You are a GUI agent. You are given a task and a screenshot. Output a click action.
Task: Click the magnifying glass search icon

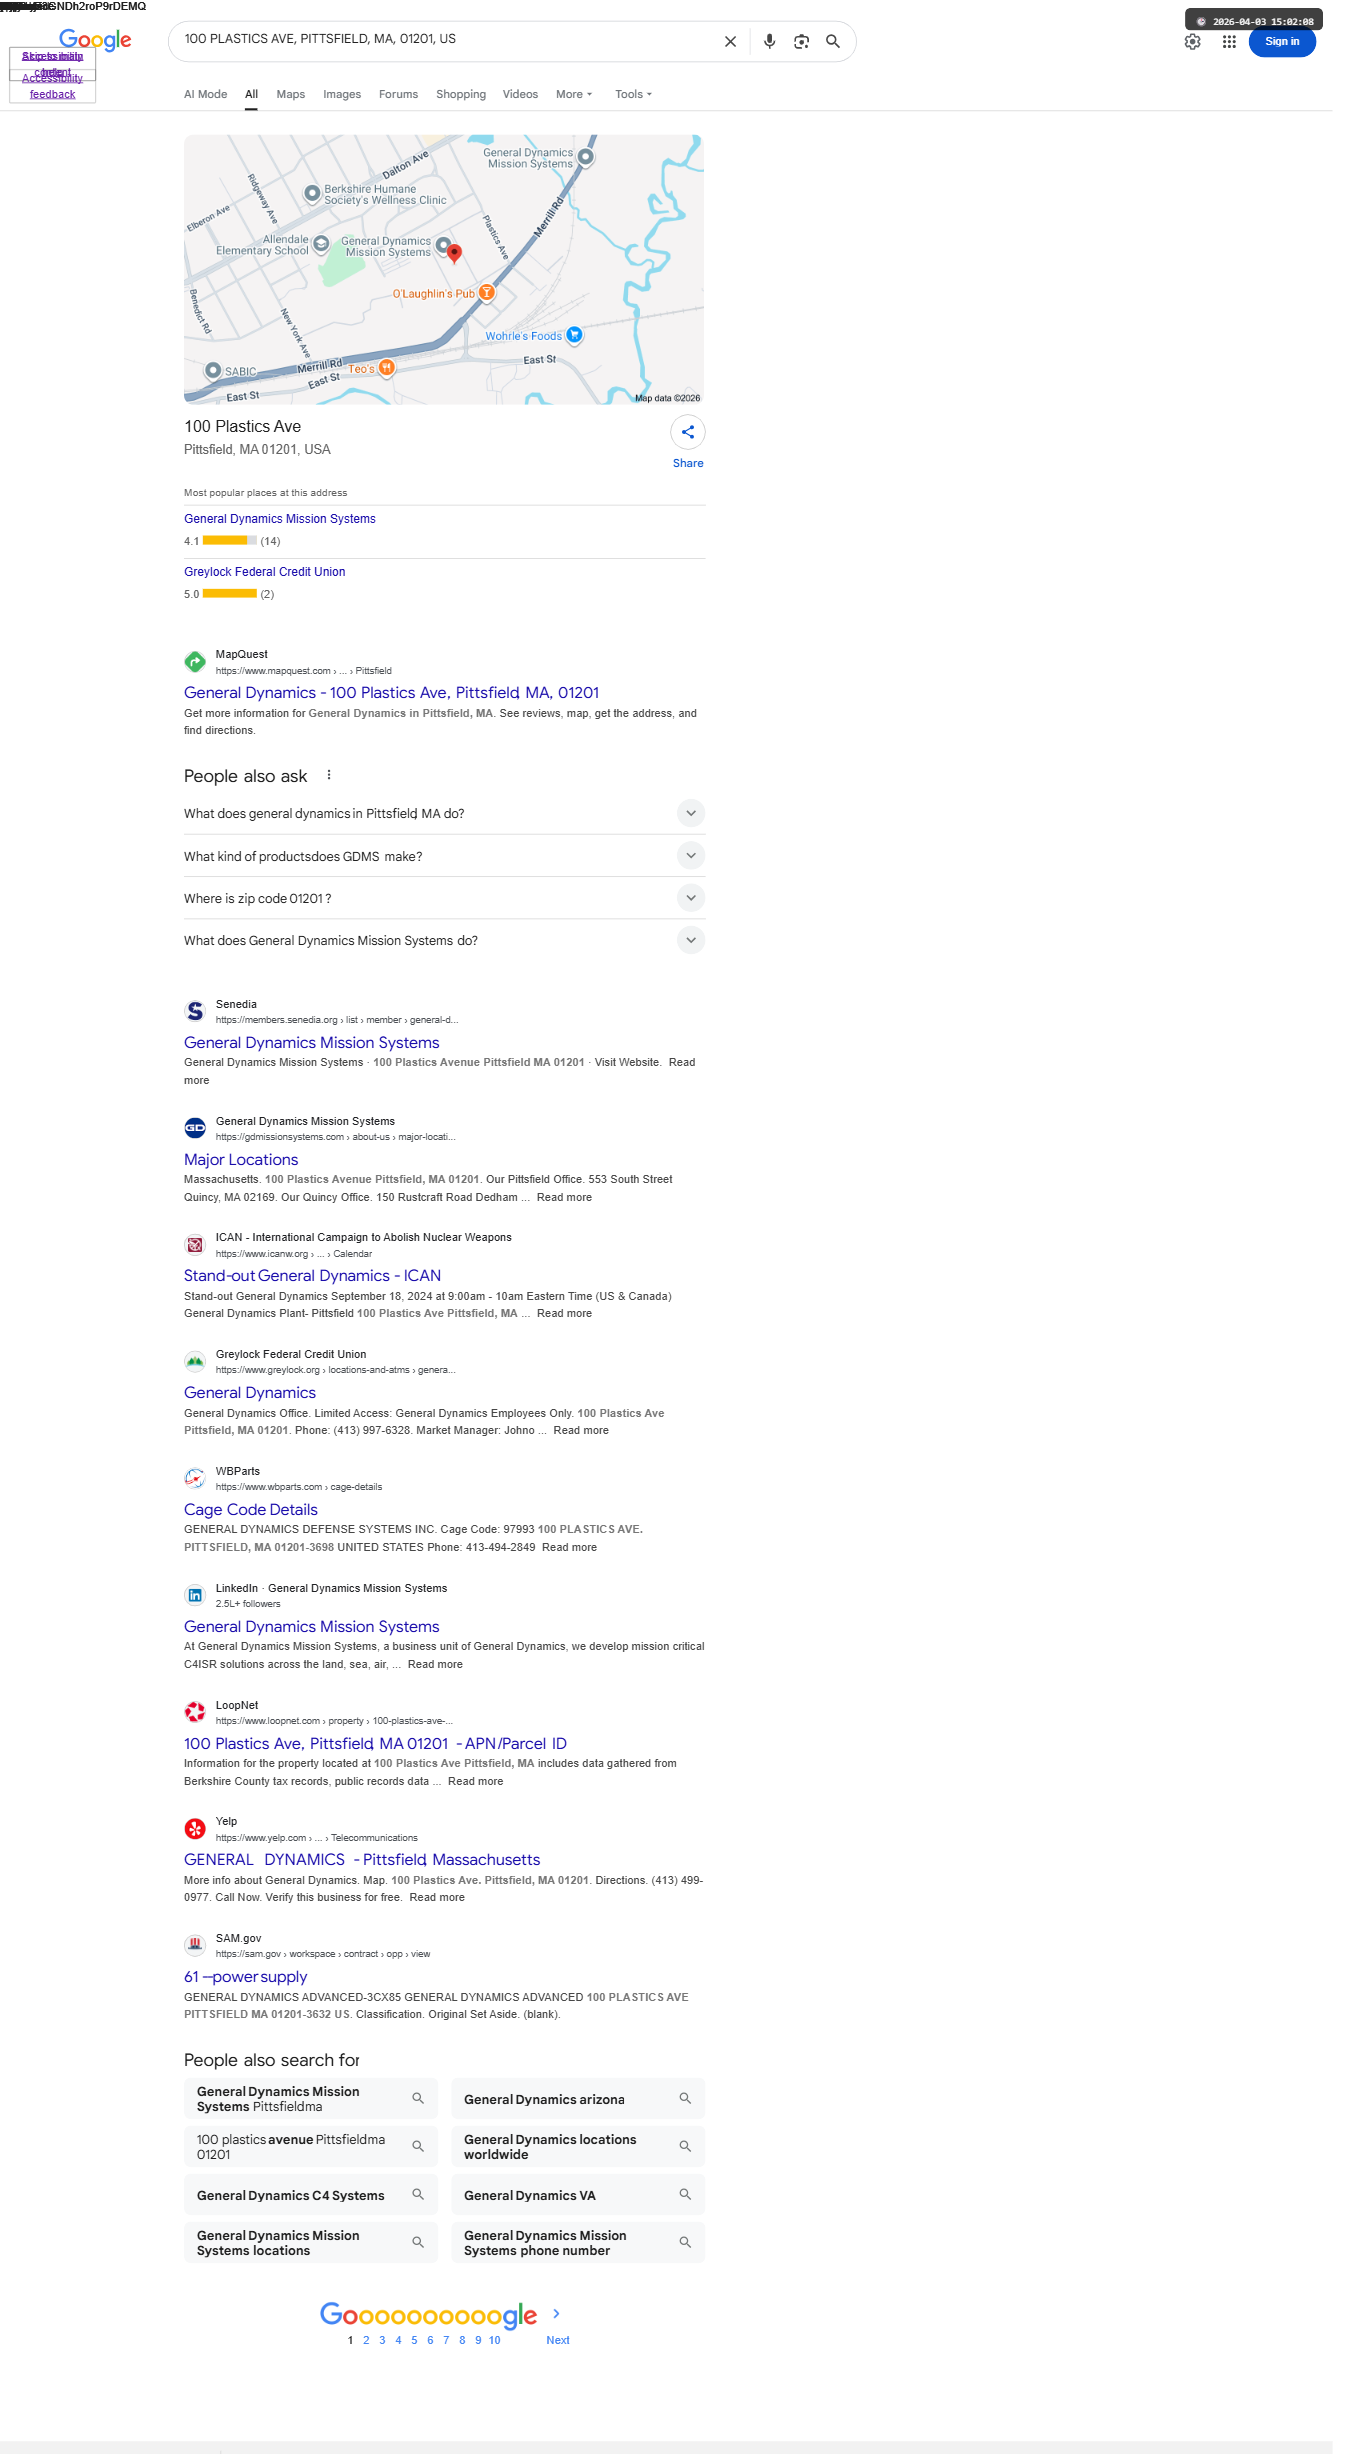point(833,42)
